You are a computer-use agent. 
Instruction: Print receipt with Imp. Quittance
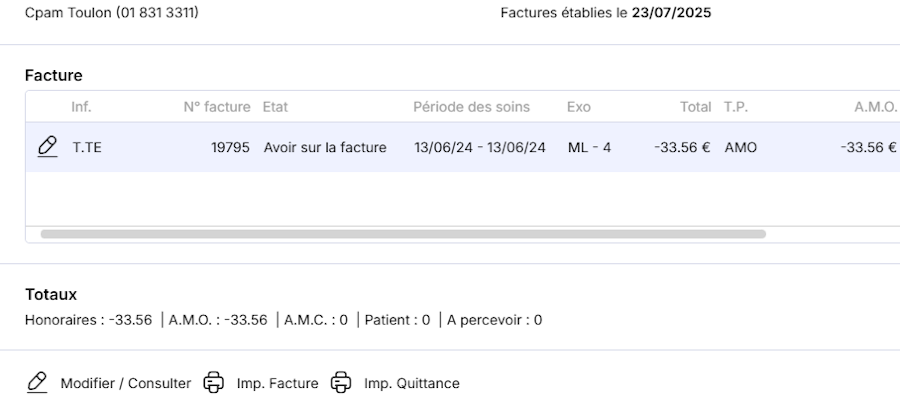pos(411,383)
